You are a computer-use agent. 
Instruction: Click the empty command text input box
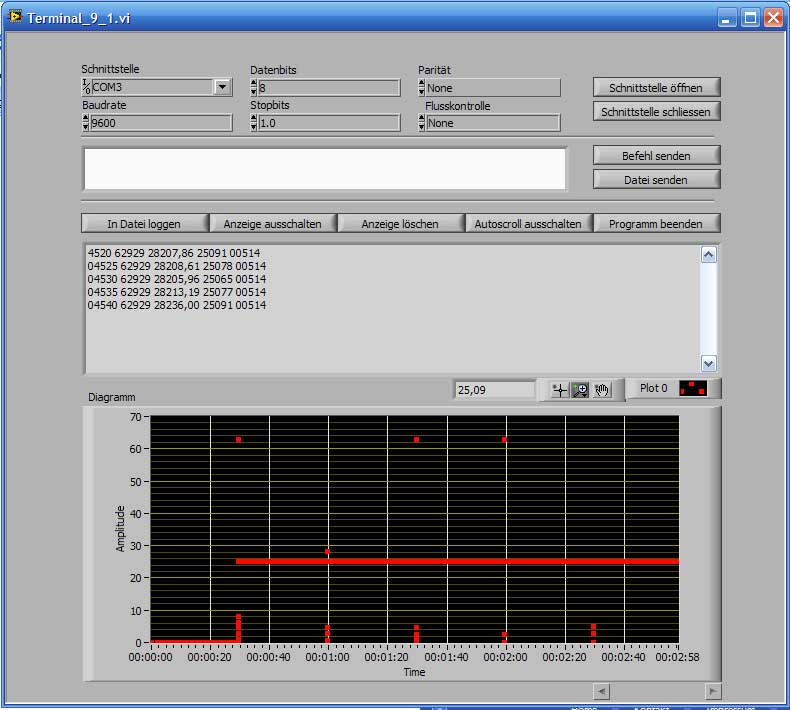(x=325, y=168)
